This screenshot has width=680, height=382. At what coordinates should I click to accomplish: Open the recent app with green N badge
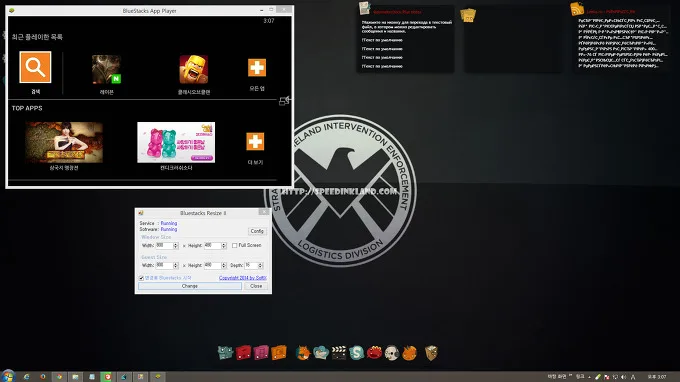click(x=106, y=69)
